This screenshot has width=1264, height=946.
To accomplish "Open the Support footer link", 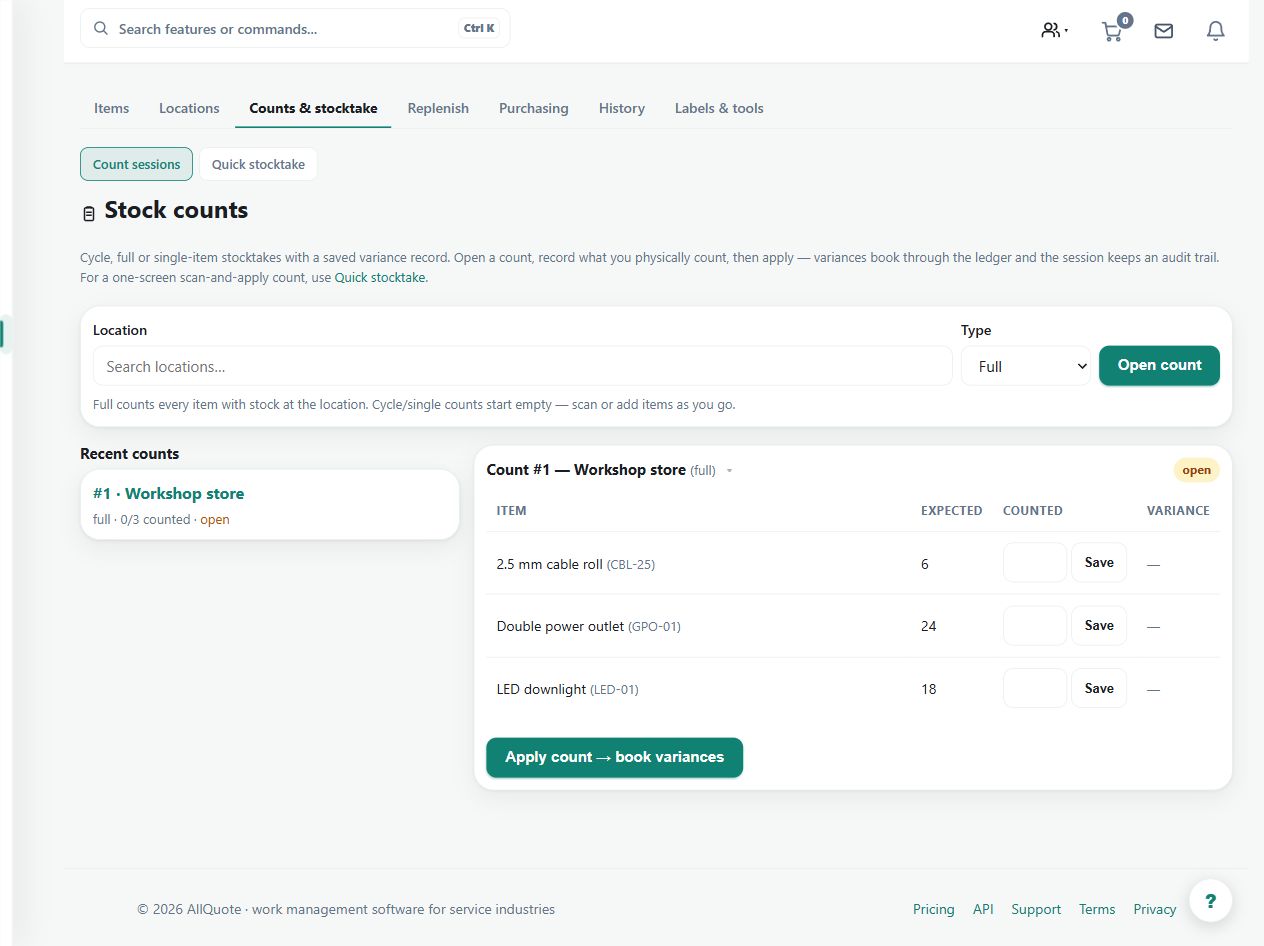I will click(1036, 909).
